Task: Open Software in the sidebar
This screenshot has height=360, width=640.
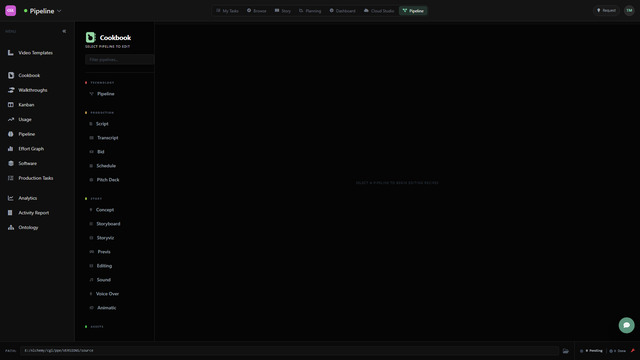Action: [22, 164]
